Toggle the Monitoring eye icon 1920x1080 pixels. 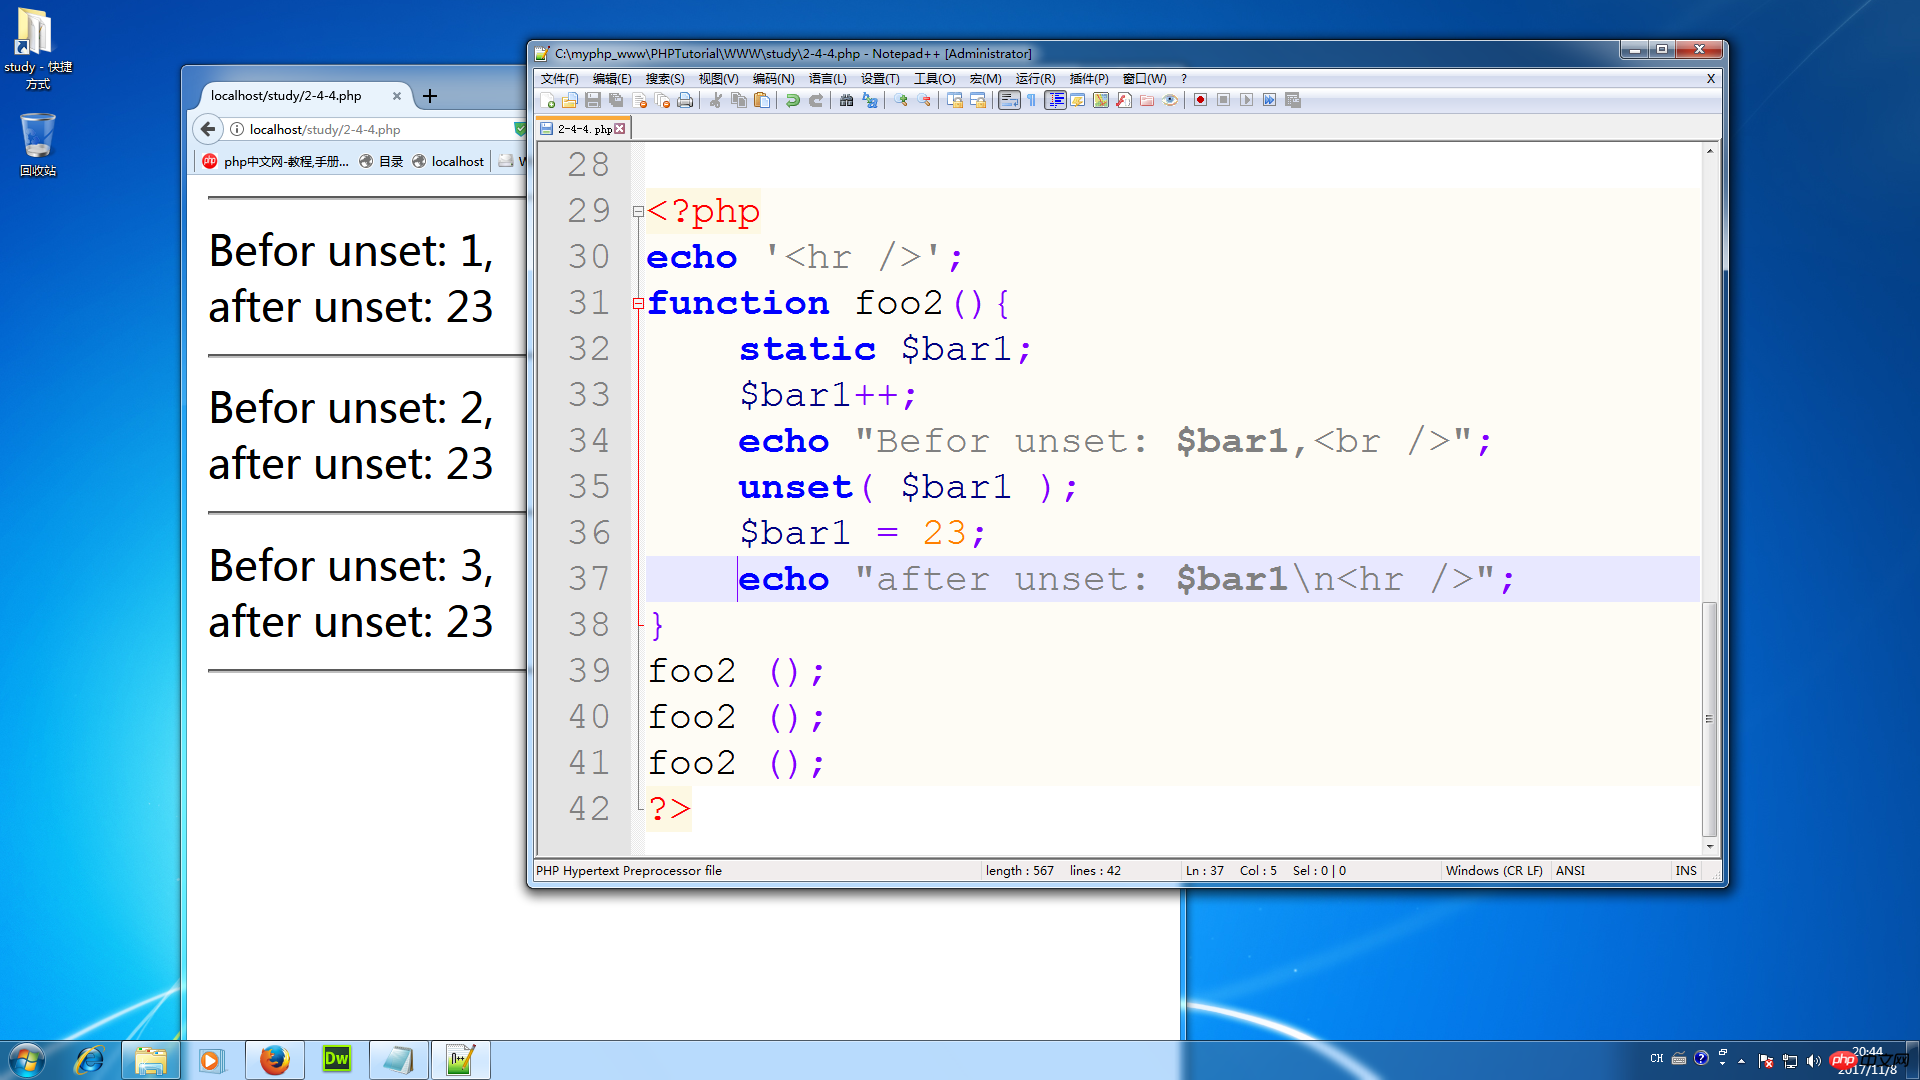point(1170,100)
